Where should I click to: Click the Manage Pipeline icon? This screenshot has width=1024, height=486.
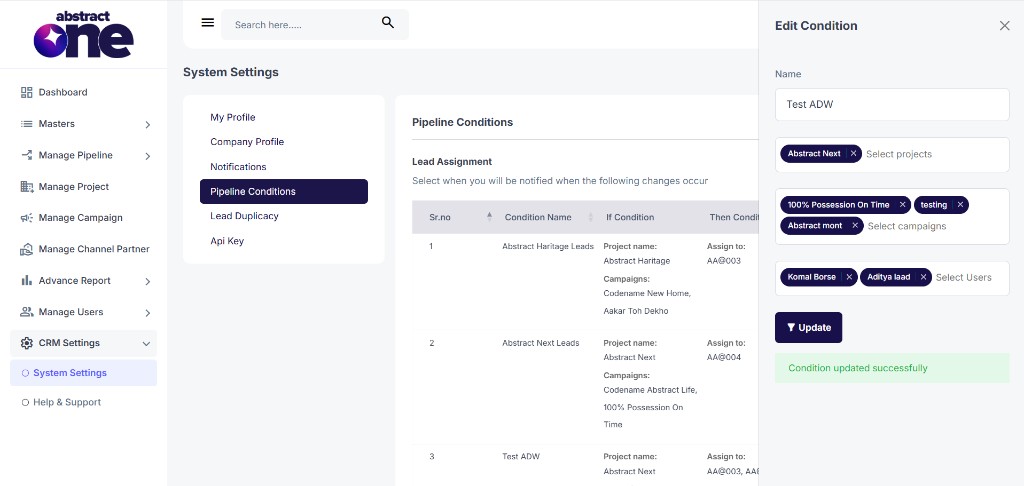(x=27, y=155)
